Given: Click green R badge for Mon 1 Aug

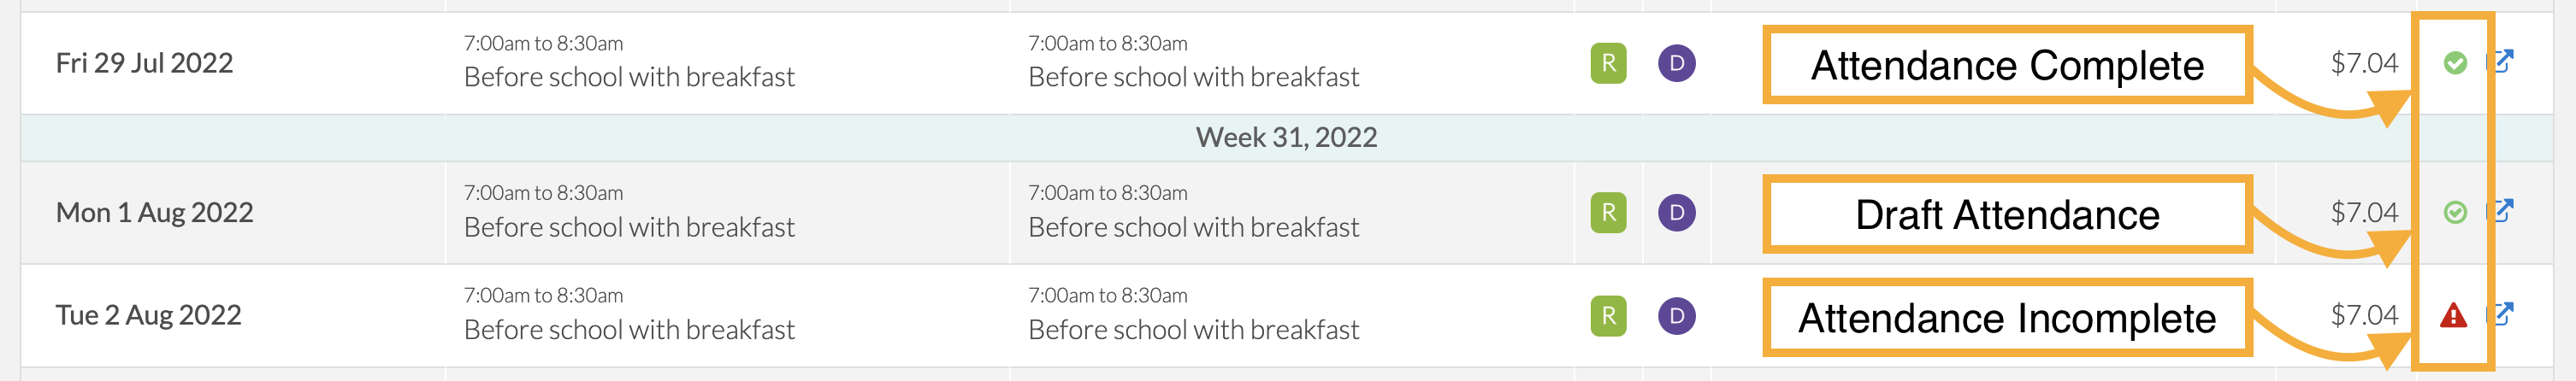Looking at the screenshot, I should 1608,213.
